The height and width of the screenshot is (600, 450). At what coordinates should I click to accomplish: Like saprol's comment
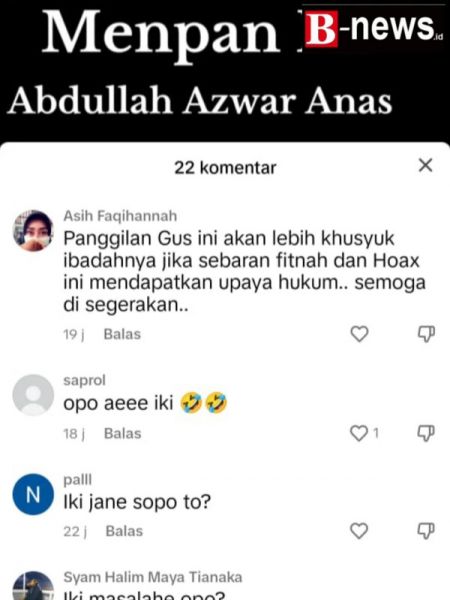[359, 433]
